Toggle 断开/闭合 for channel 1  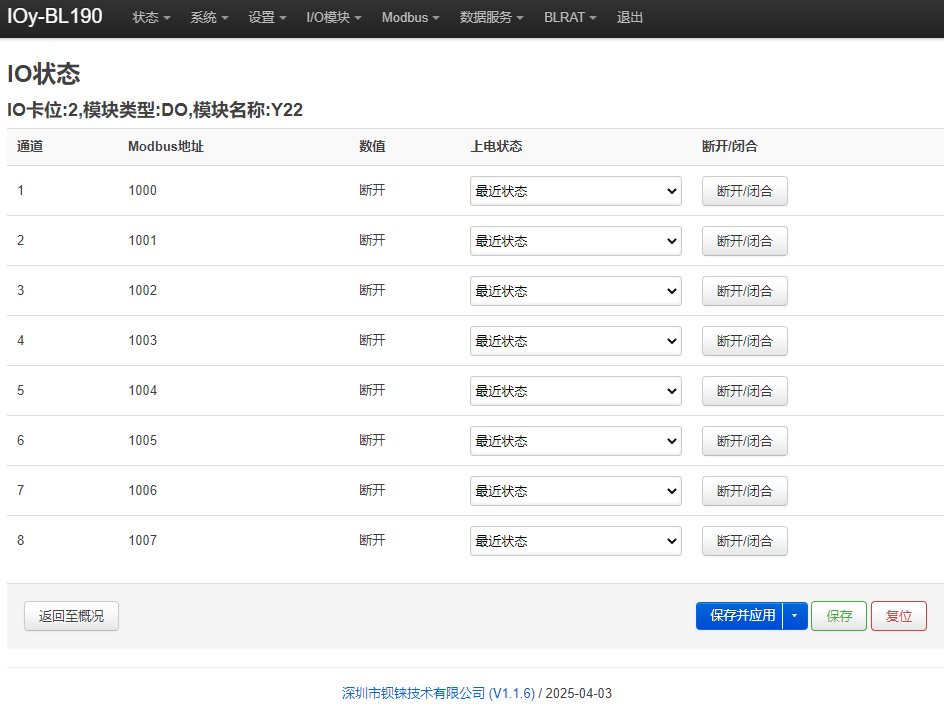pos(745,191)
